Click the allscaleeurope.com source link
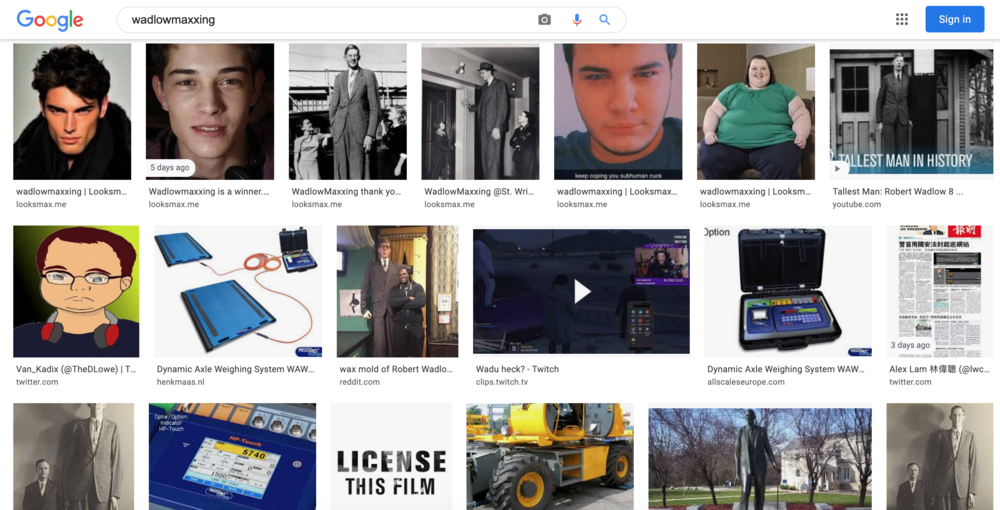 click(x=746, y=382)
